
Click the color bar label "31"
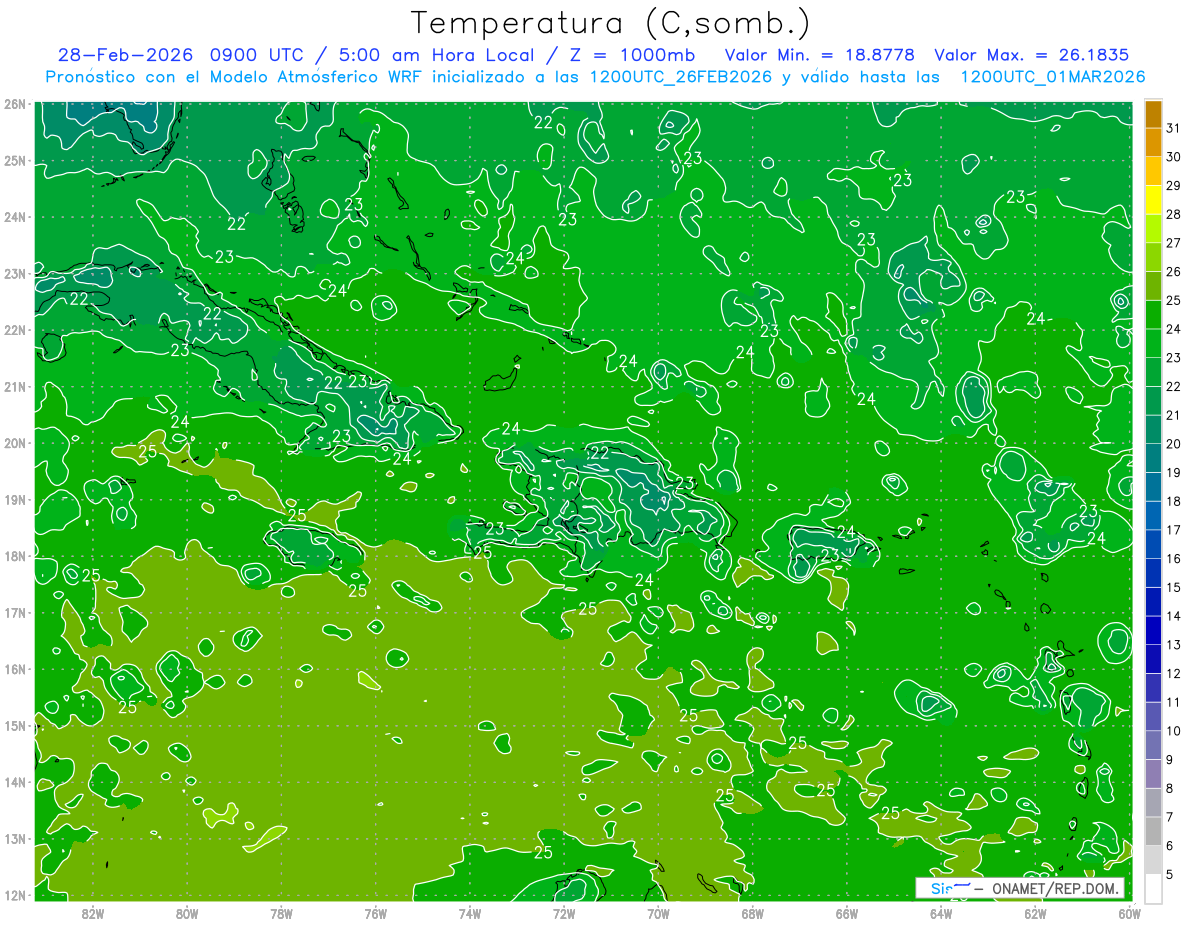[x=1174, y=128]
